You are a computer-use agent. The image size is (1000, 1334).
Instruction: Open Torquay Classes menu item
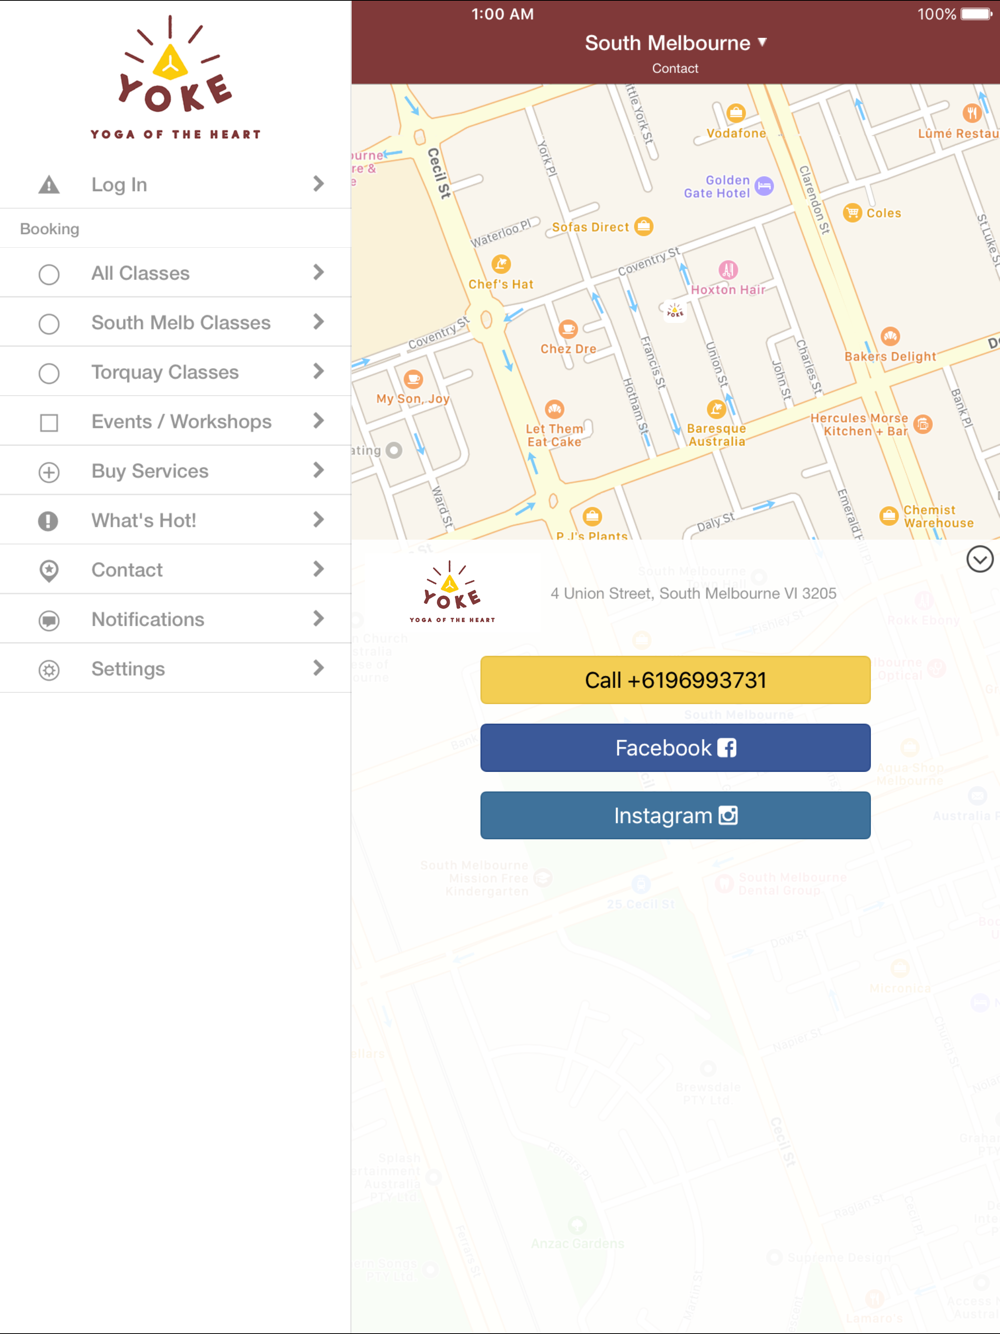pos(175,372)
